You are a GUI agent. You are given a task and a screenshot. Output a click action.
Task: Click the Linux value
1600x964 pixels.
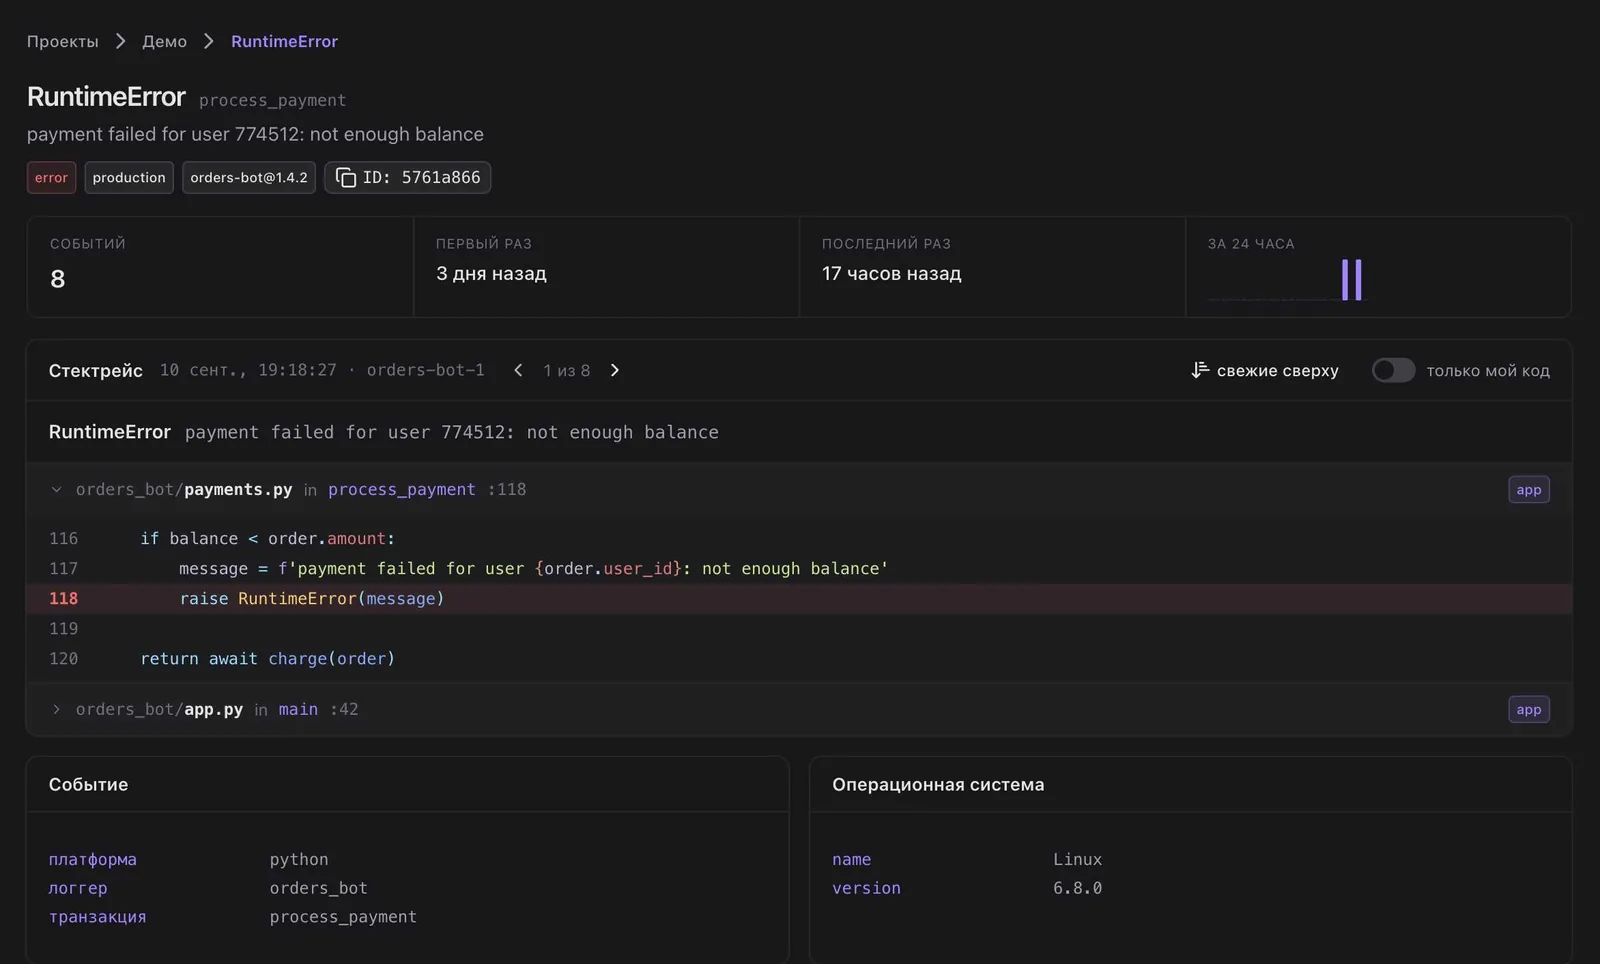click(x=1077, y=859)
